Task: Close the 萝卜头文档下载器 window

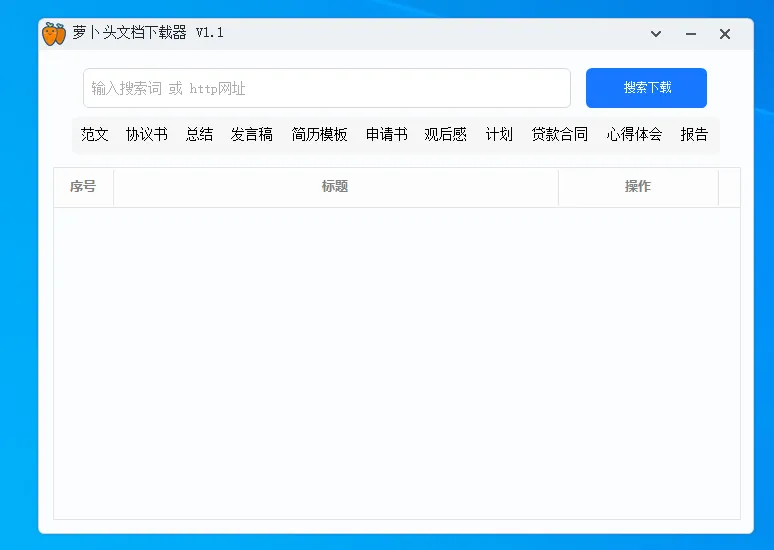Action: coord(725,34)
